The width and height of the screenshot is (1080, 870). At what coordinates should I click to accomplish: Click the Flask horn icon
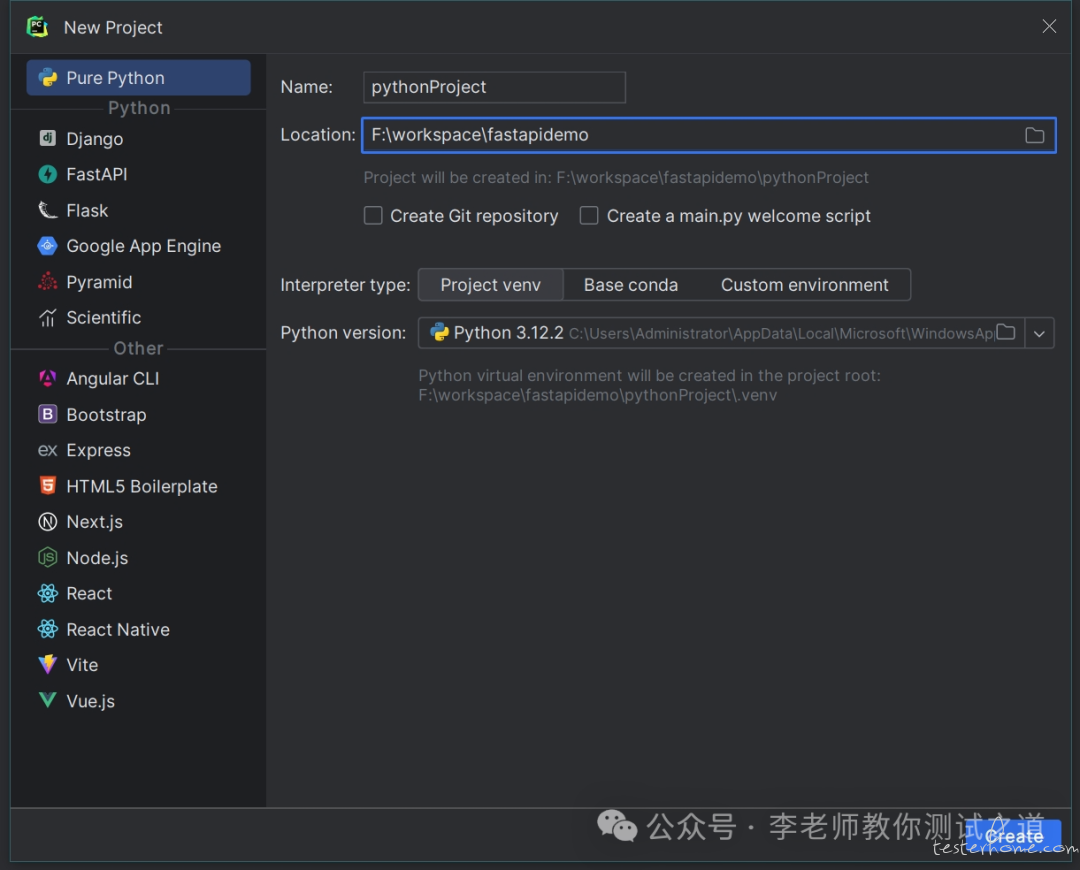[x=48, y=210]
